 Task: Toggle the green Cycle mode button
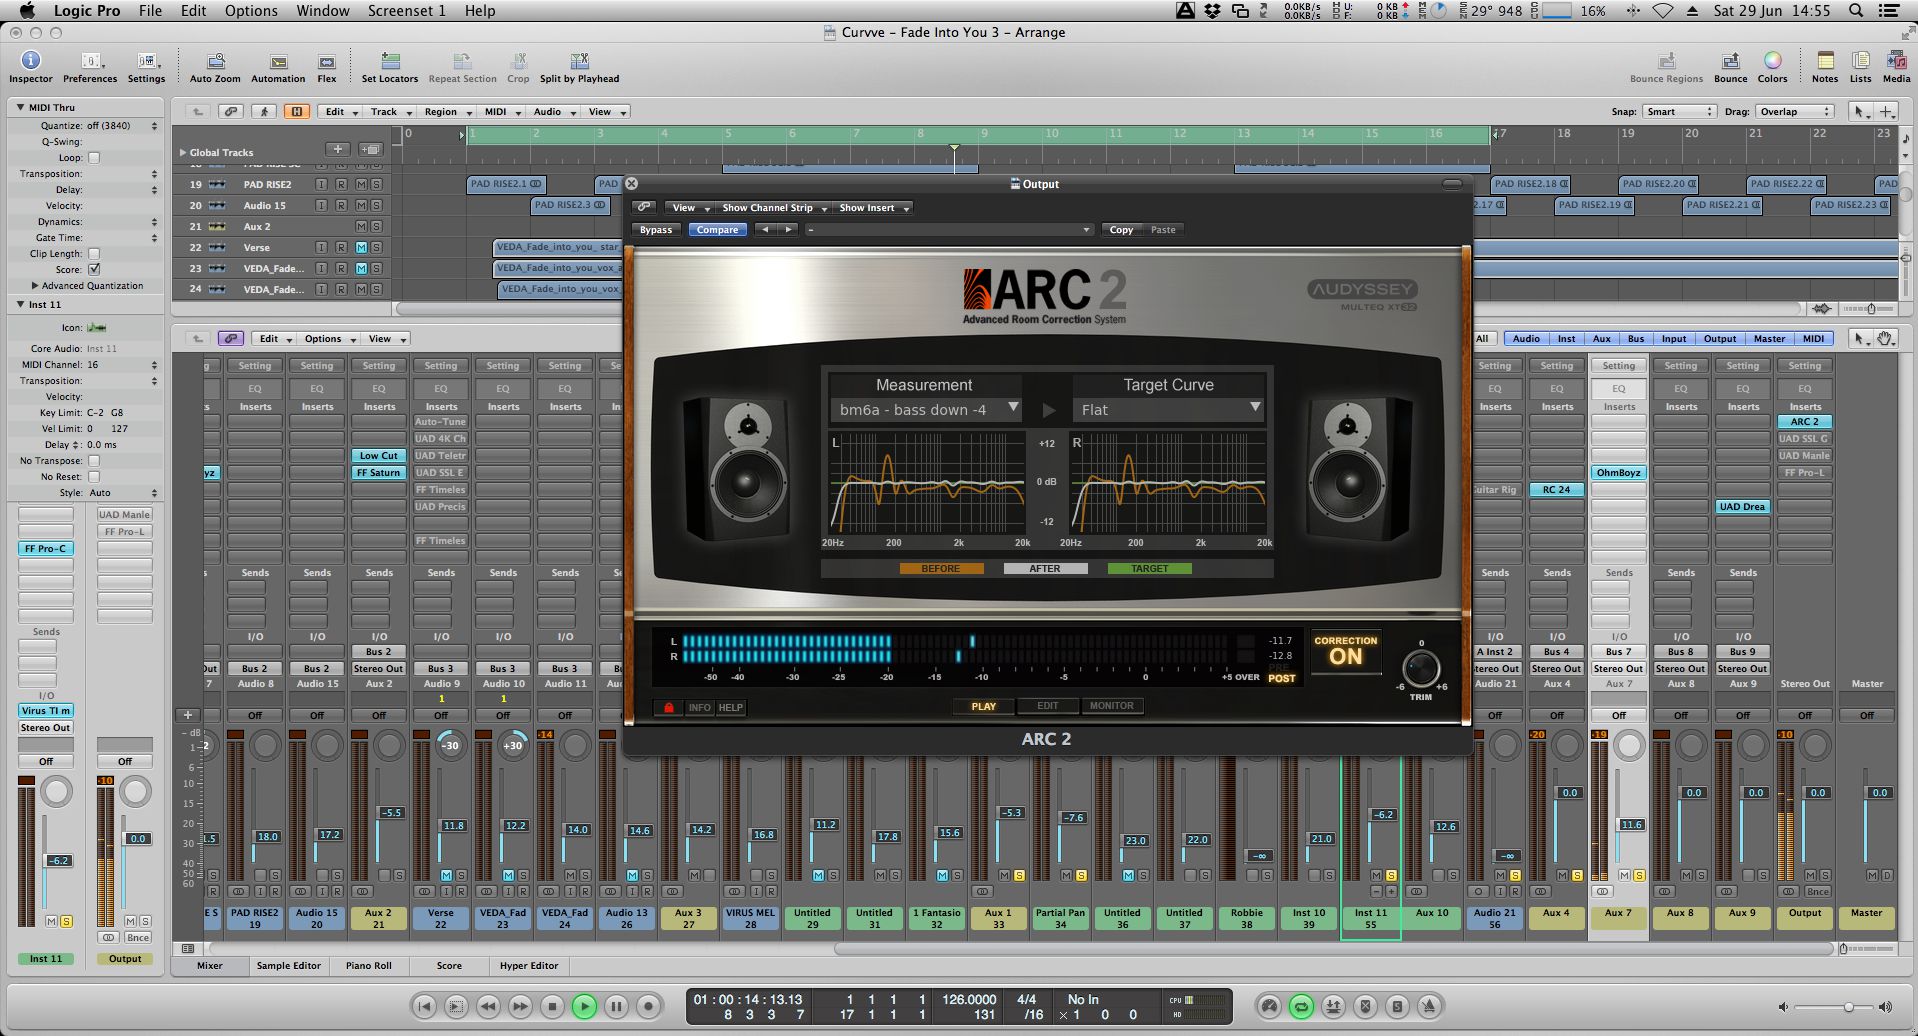coord(1301,1006)
